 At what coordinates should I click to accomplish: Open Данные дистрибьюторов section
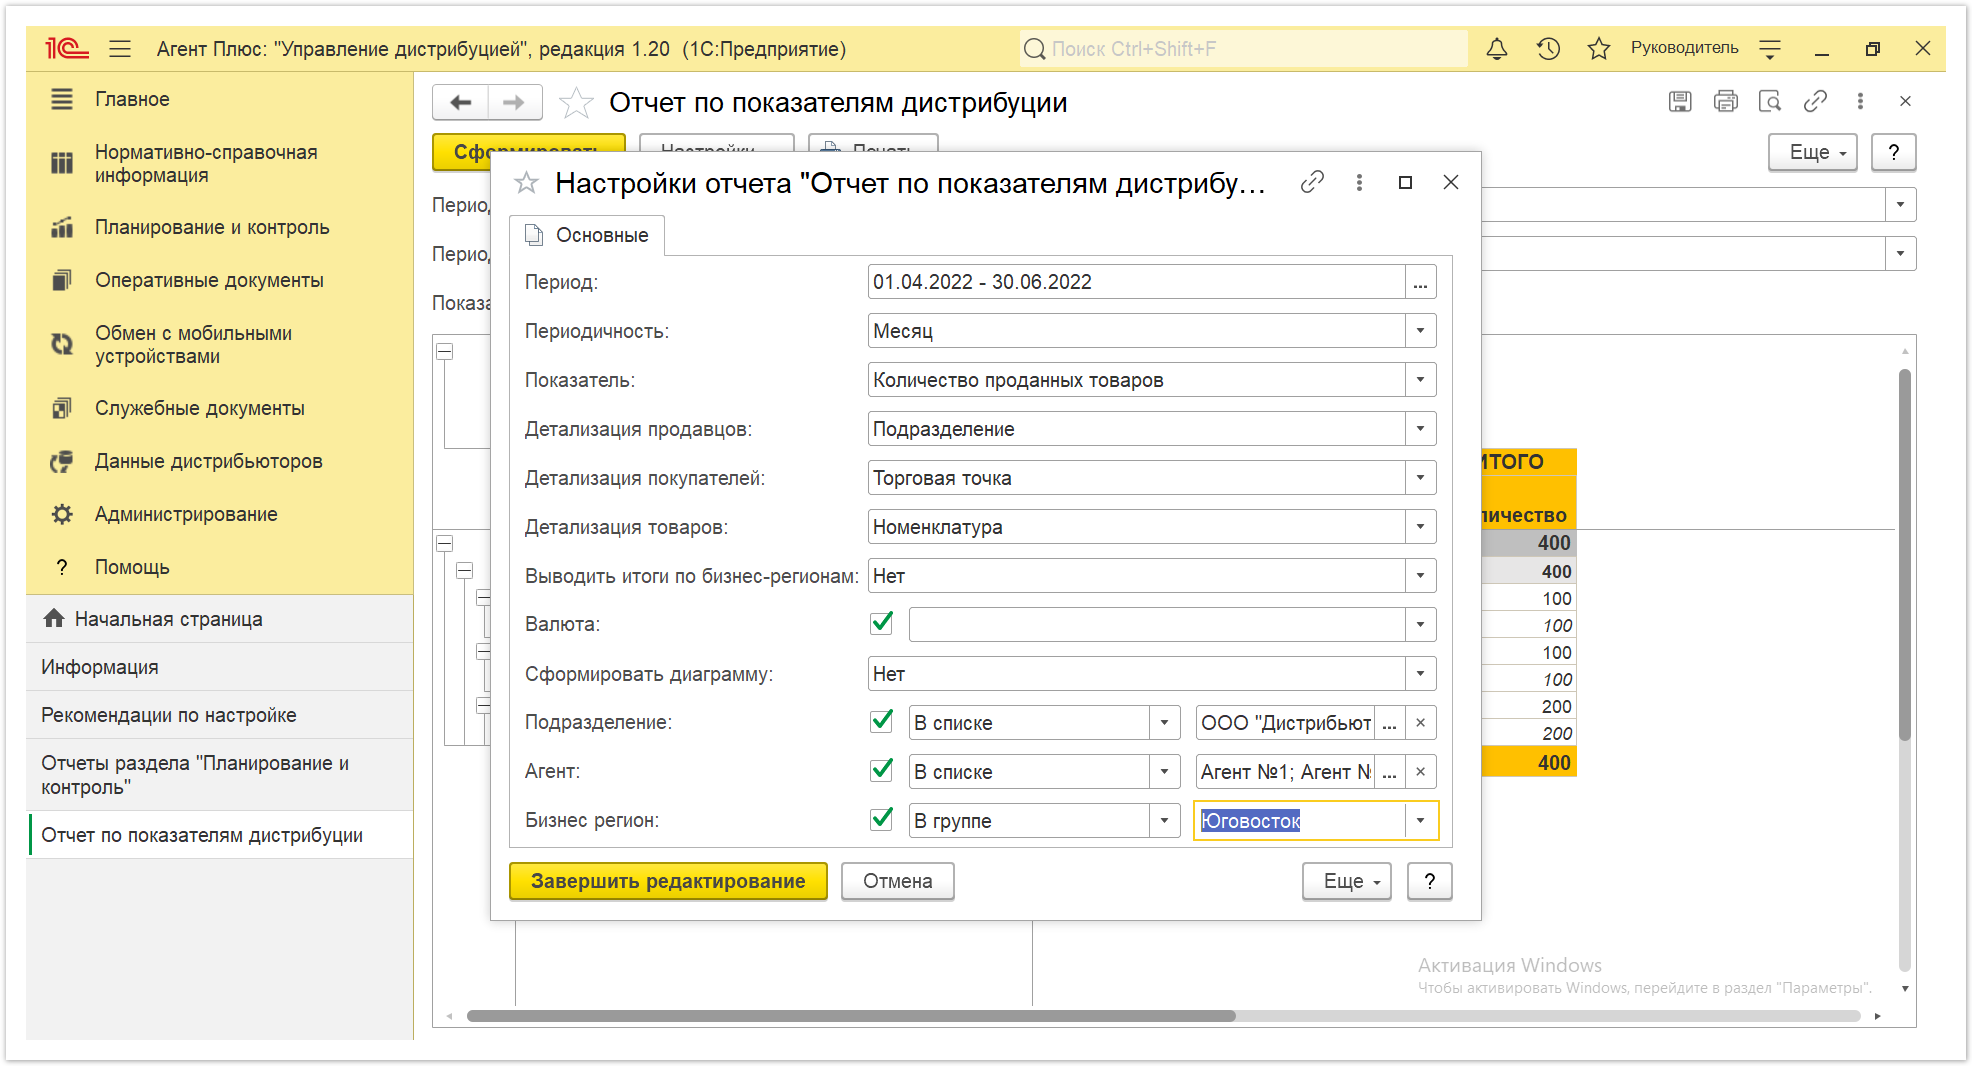click(208, 461)
